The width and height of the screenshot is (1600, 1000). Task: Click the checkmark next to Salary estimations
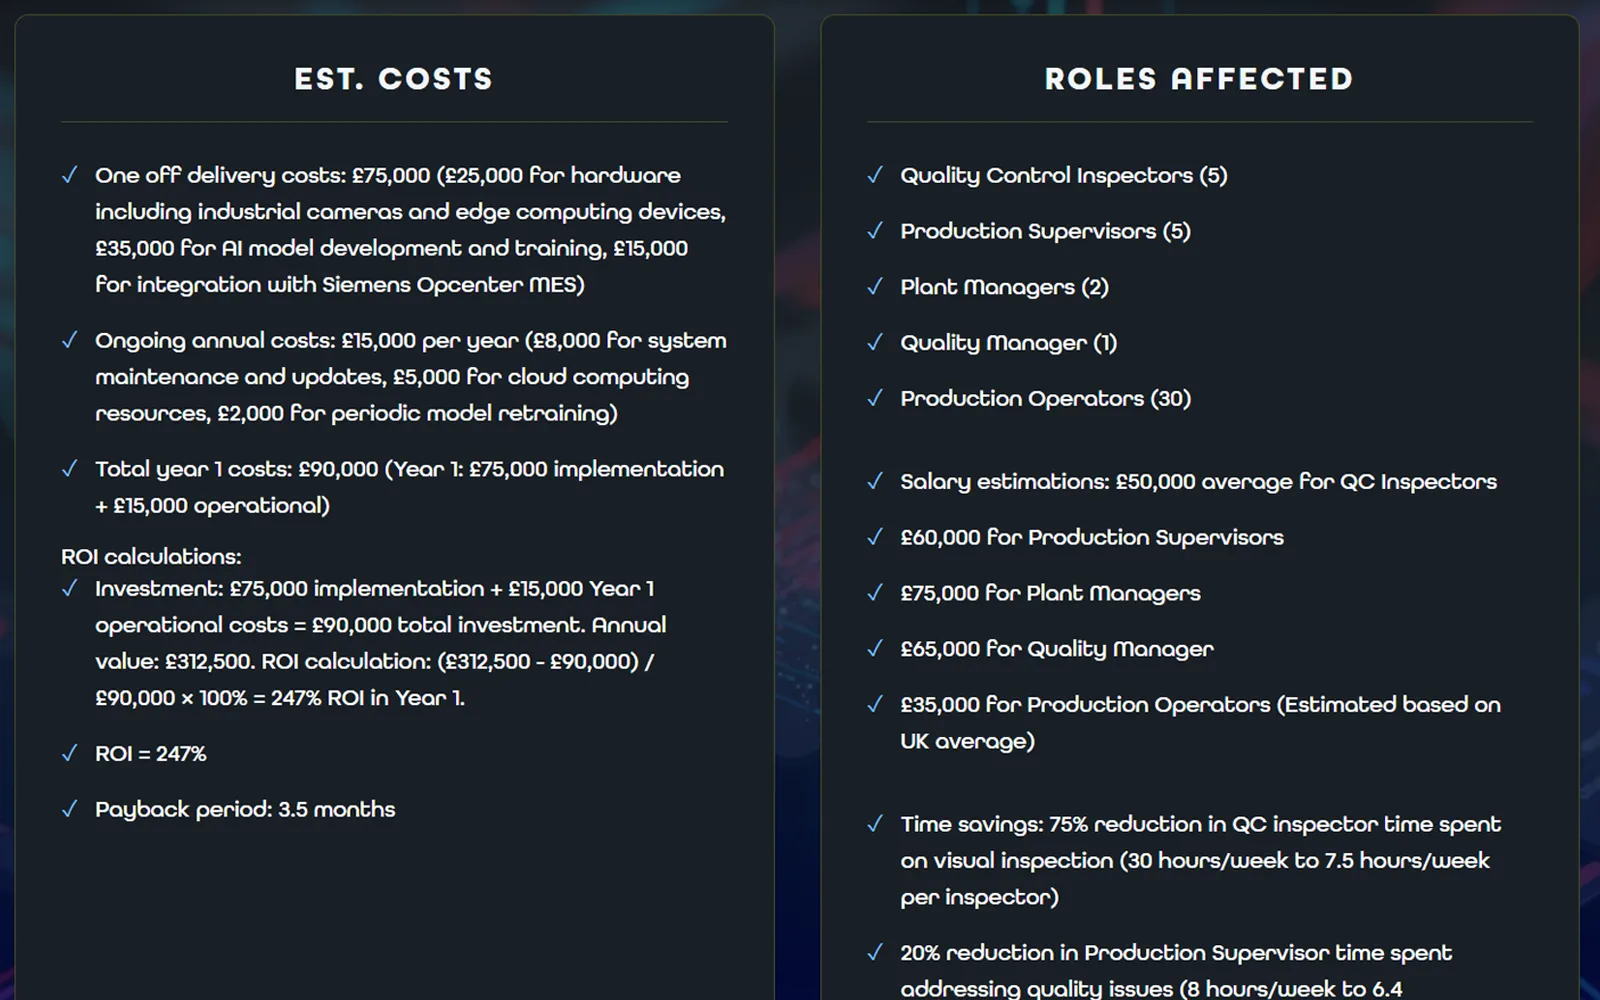tap(875, 482)
